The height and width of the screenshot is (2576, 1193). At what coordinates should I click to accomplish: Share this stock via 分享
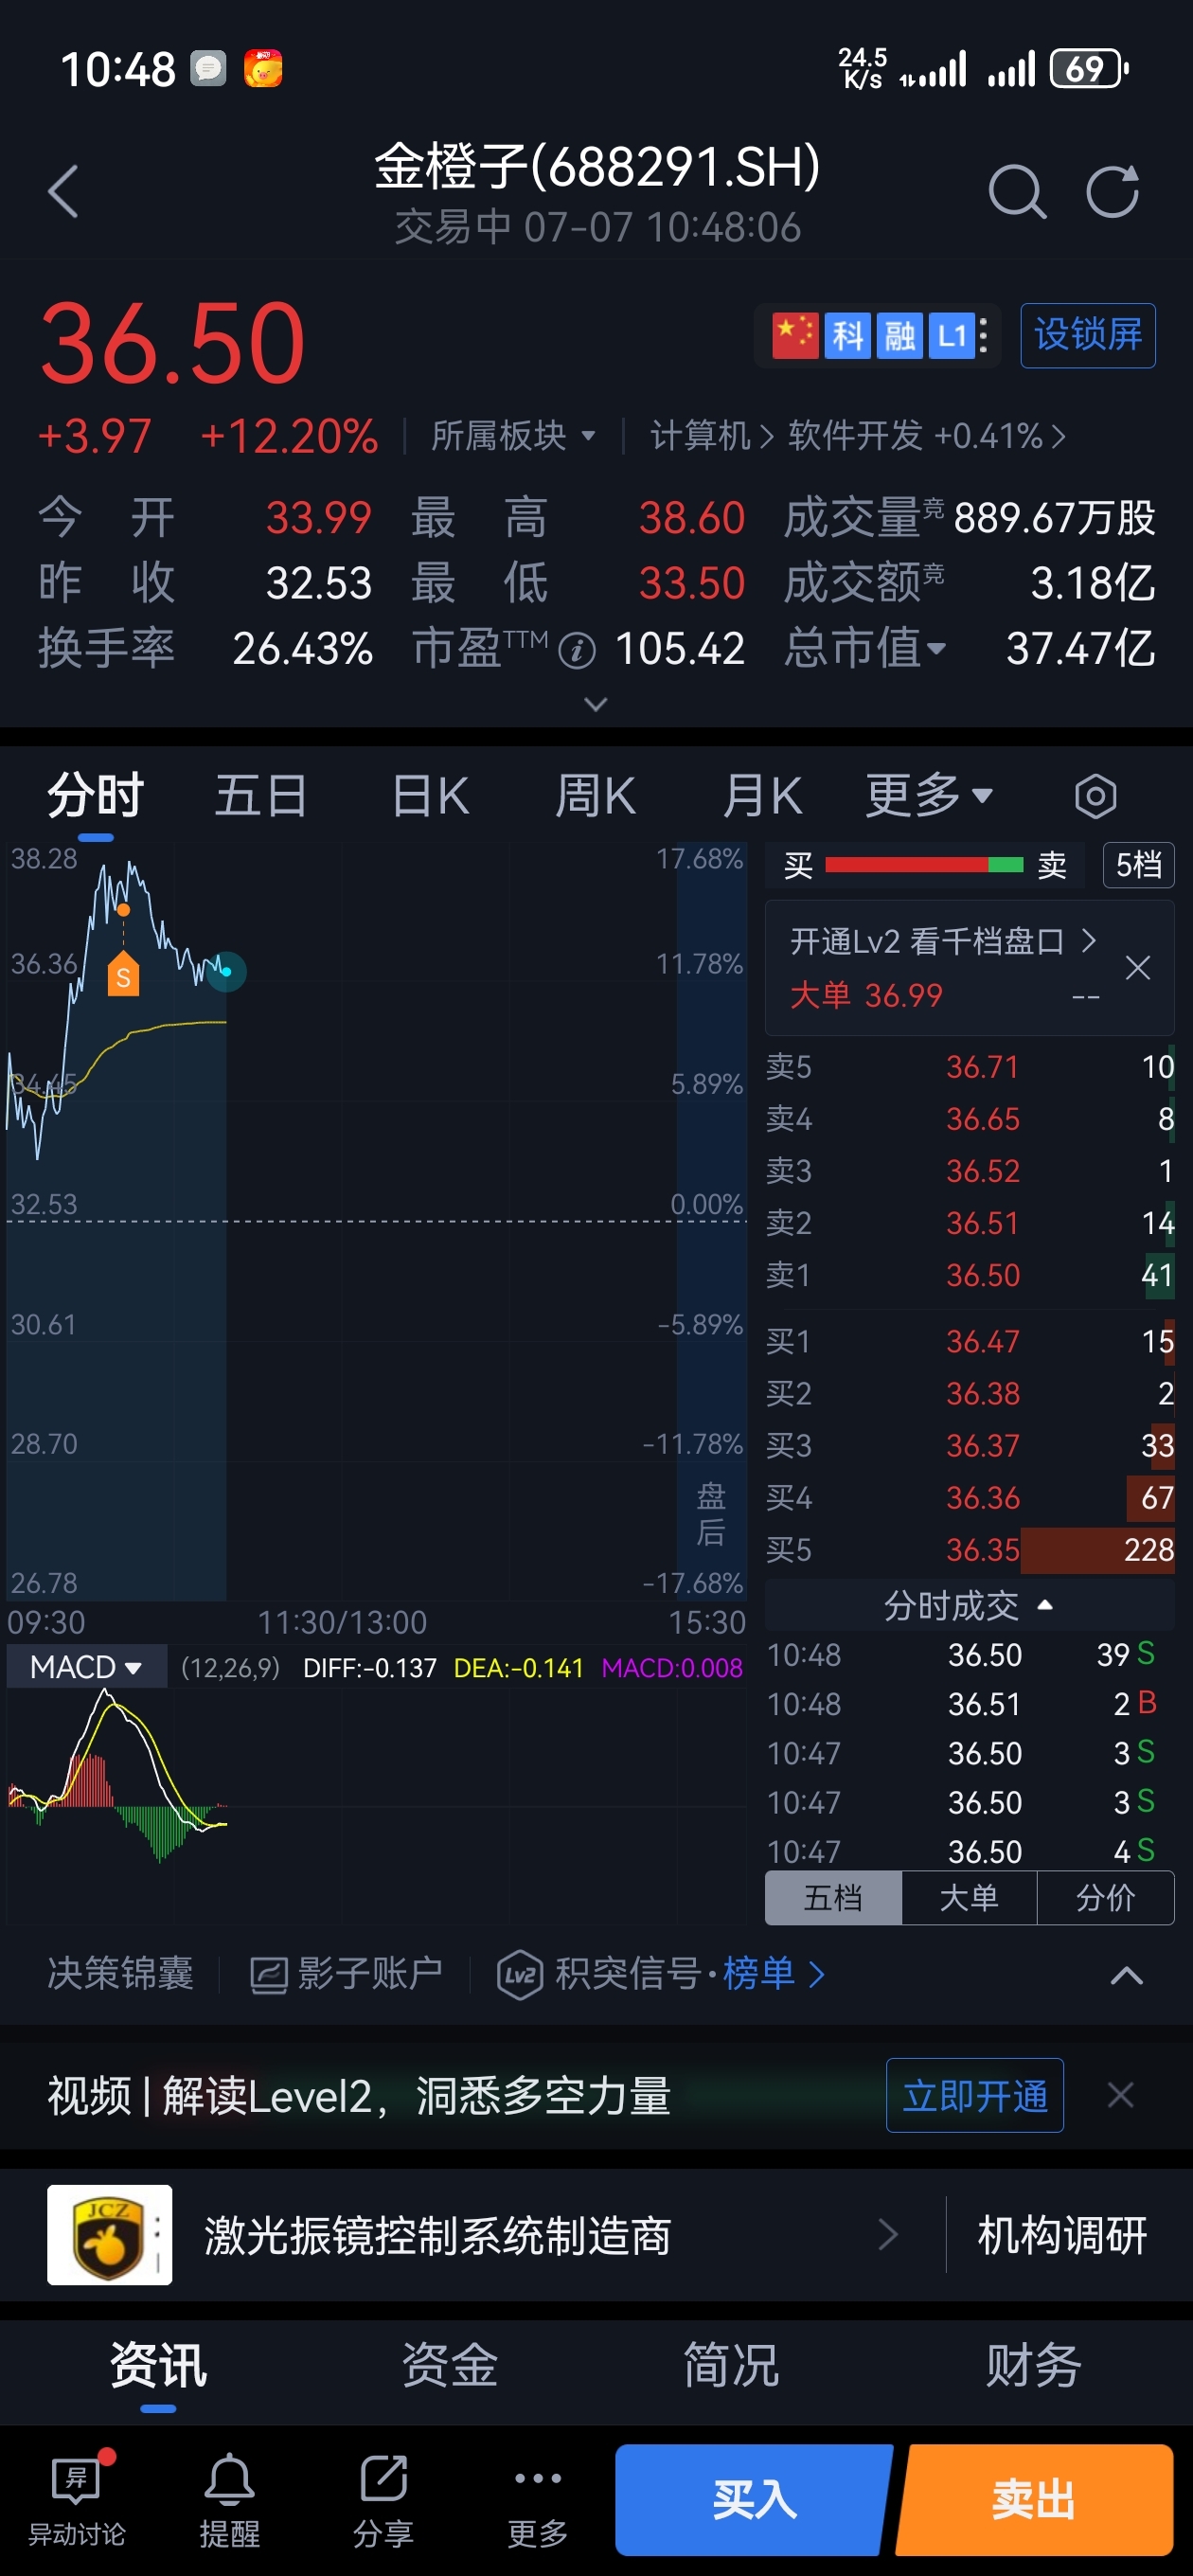(x=383, y=2500)
